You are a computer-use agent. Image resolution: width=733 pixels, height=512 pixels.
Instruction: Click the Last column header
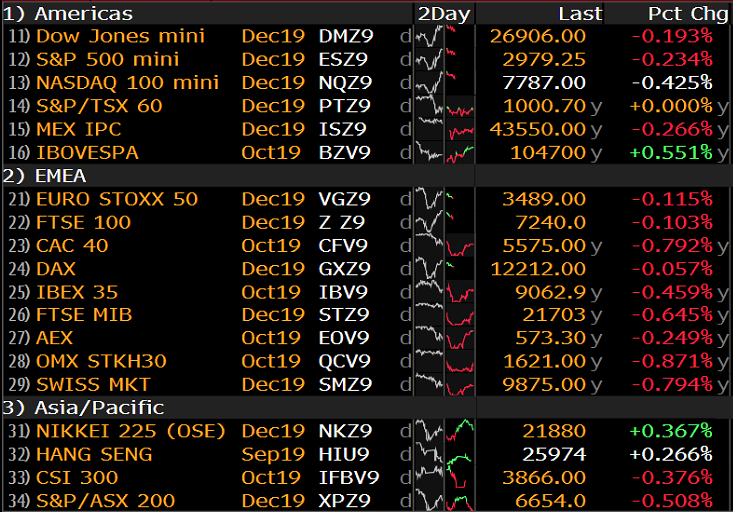[580, 13]
